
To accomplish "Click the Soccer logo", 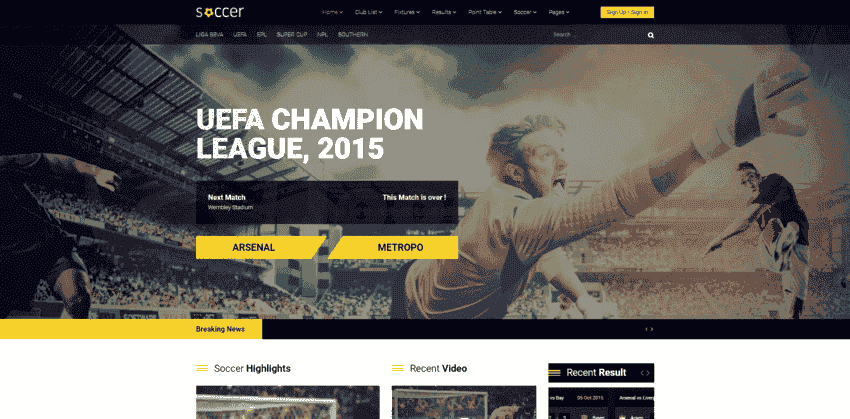I will pyautogui.click(x=220, y=12).
